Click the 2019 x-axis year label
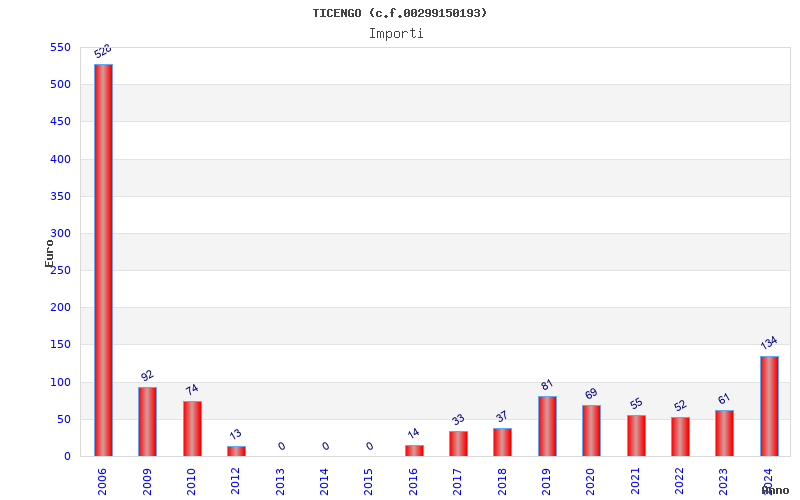Viewport: 800px width, 500px height. (x=546, y=482)
